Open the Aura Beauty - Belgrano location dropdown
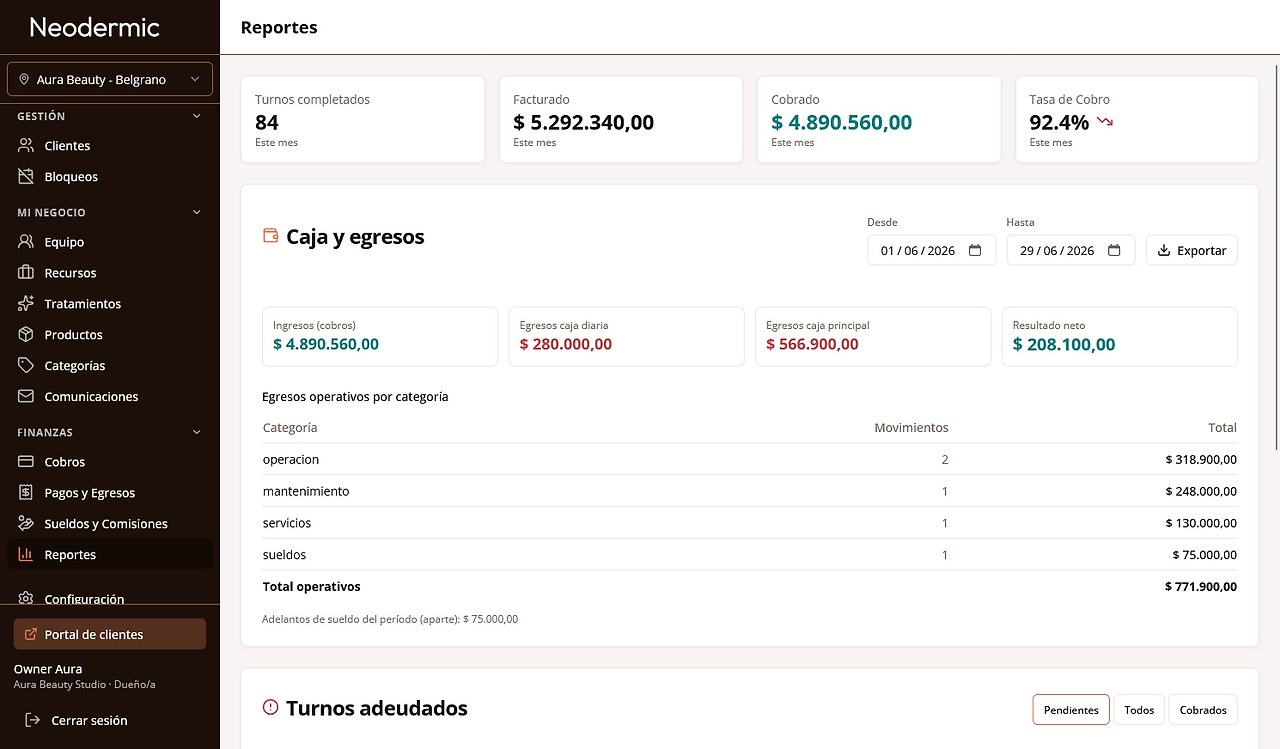 pyautogui.click(x=110, y=80)
